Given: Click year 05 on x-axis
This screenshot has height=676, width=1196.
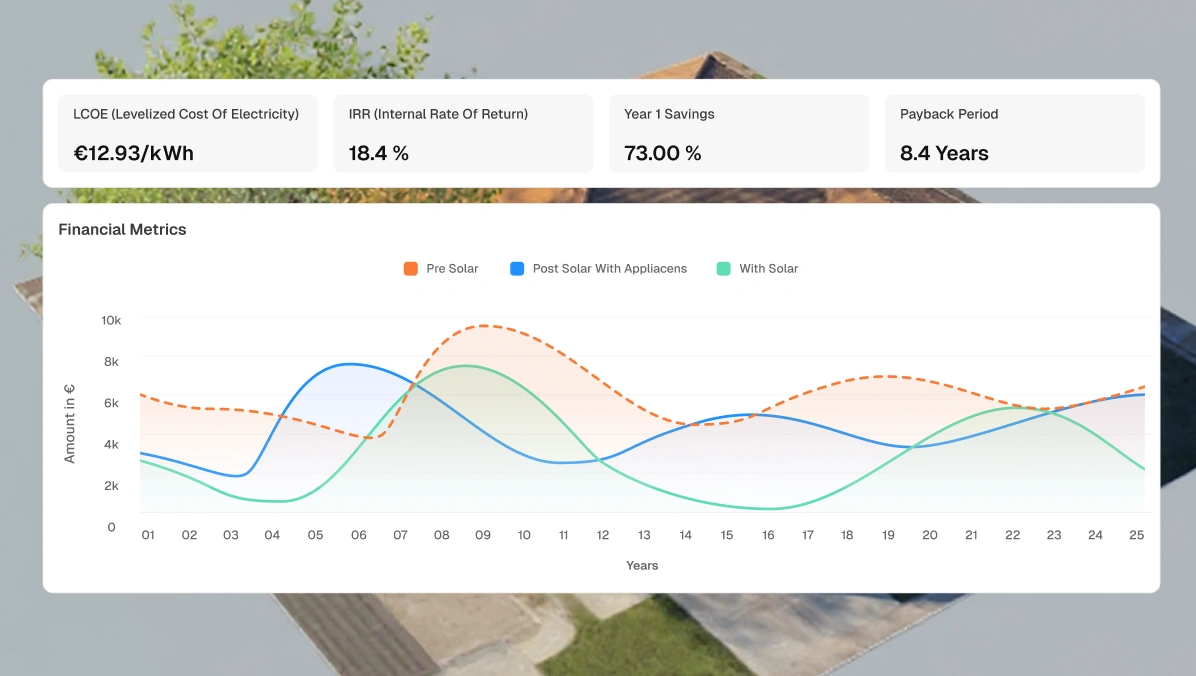Looking at the screenshot, I should [315, 535].
